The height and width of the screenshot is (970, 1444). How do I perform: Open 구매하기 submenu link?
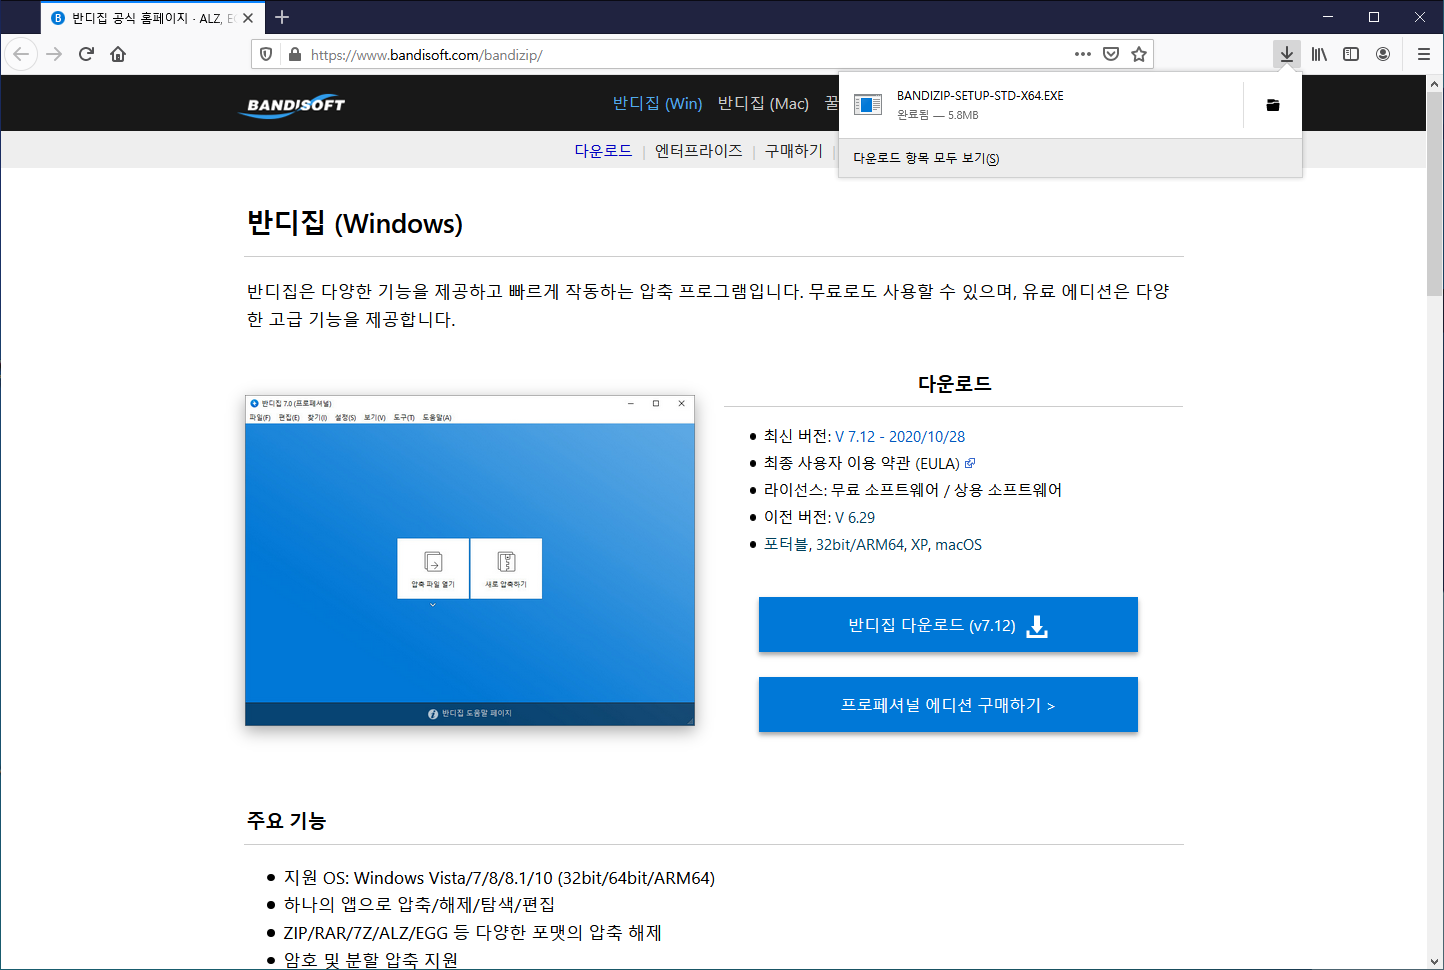coord(794,150)
